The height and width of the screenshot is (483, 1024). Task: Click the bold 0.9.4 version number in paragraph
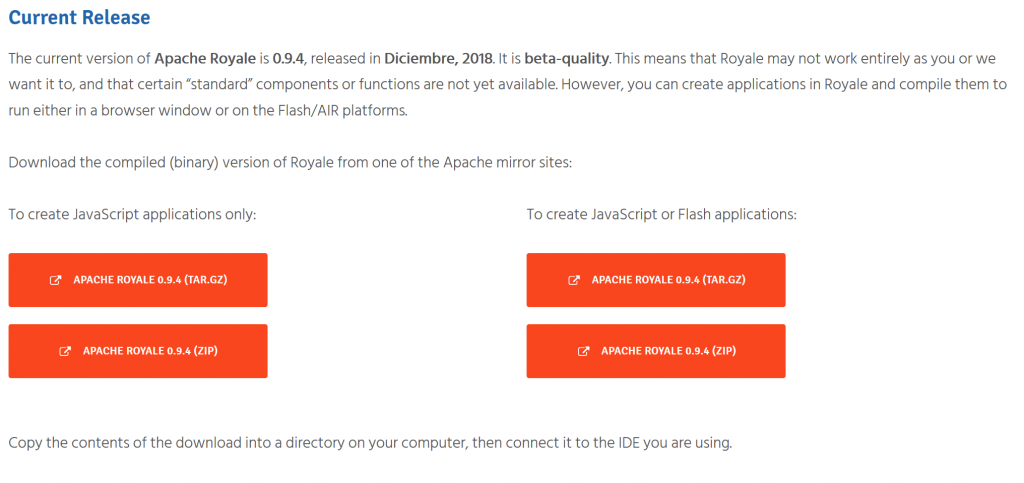(x=289, y=57)
